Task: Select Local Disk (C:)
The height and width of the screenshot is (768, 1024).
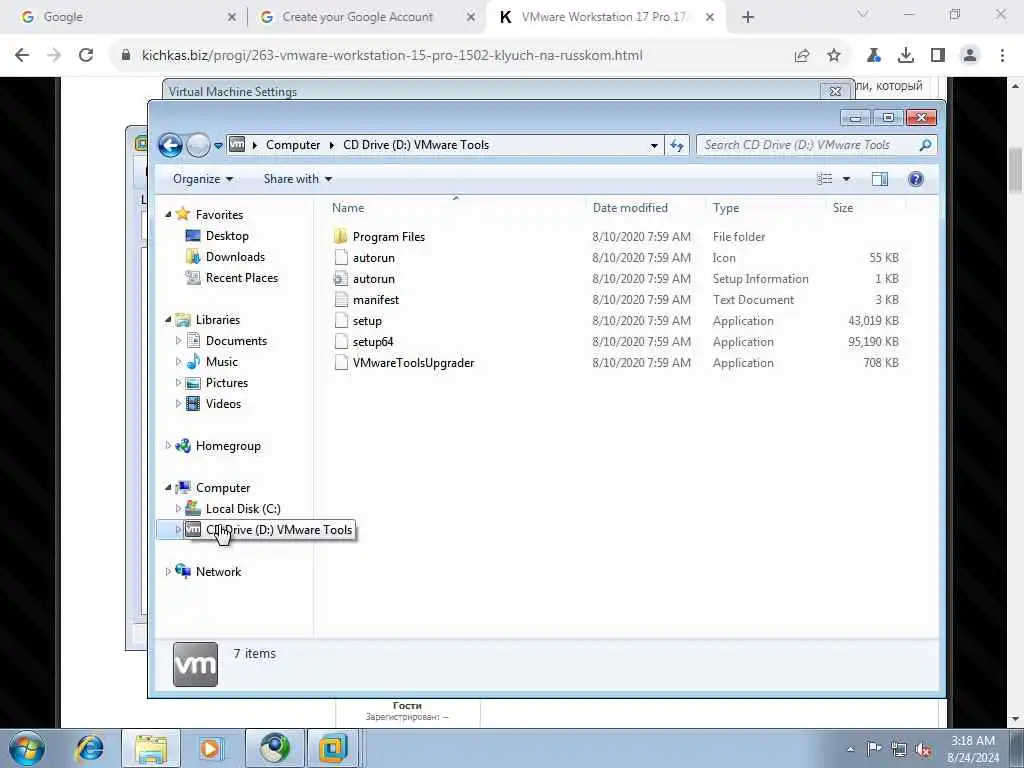Action: pos(243,508)
